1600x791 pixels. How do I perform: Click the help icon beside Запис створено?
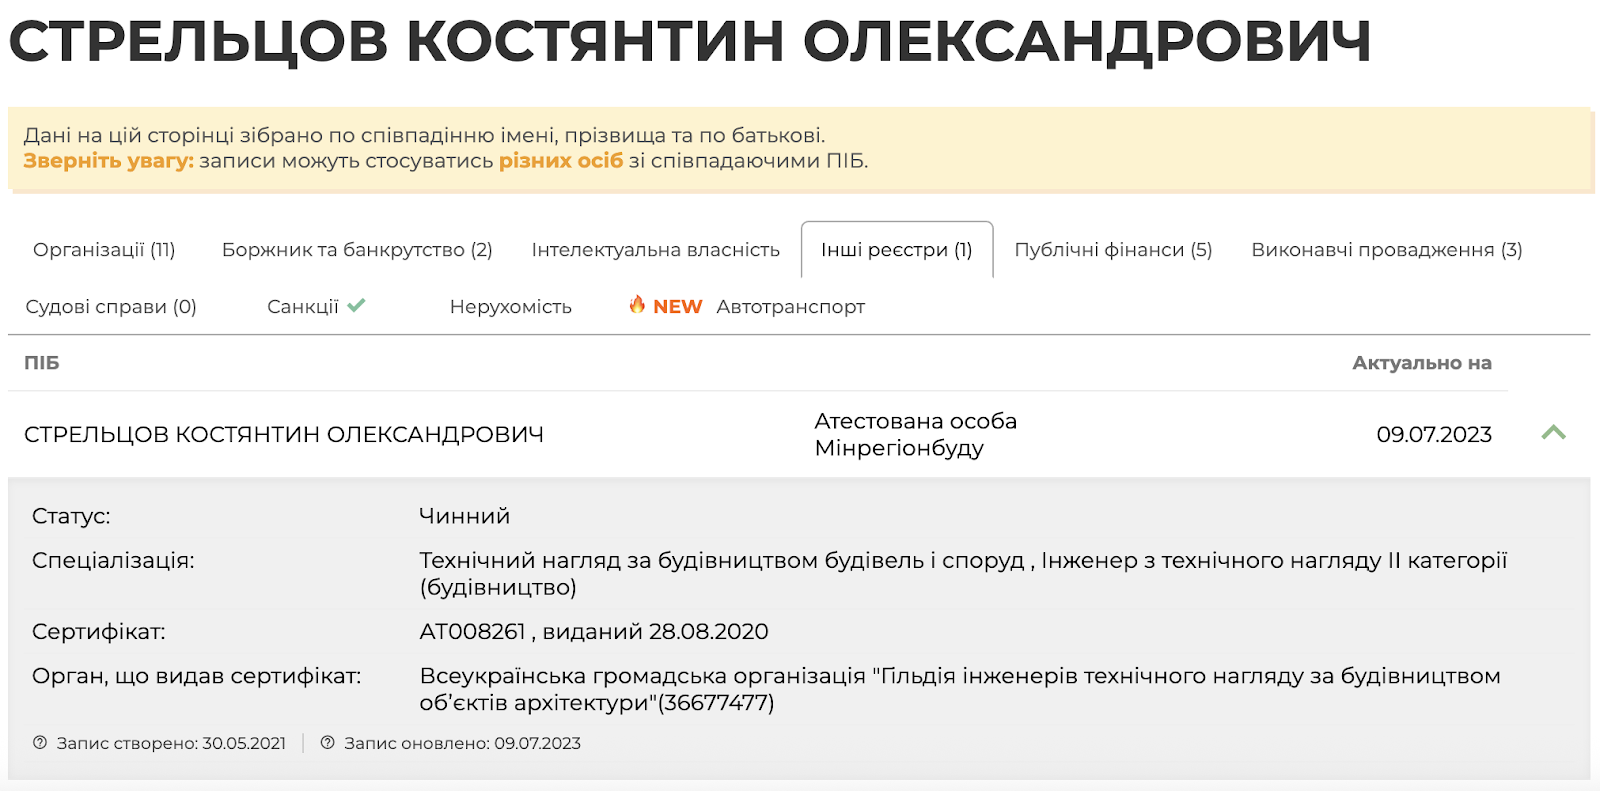(x=40, y=743)
